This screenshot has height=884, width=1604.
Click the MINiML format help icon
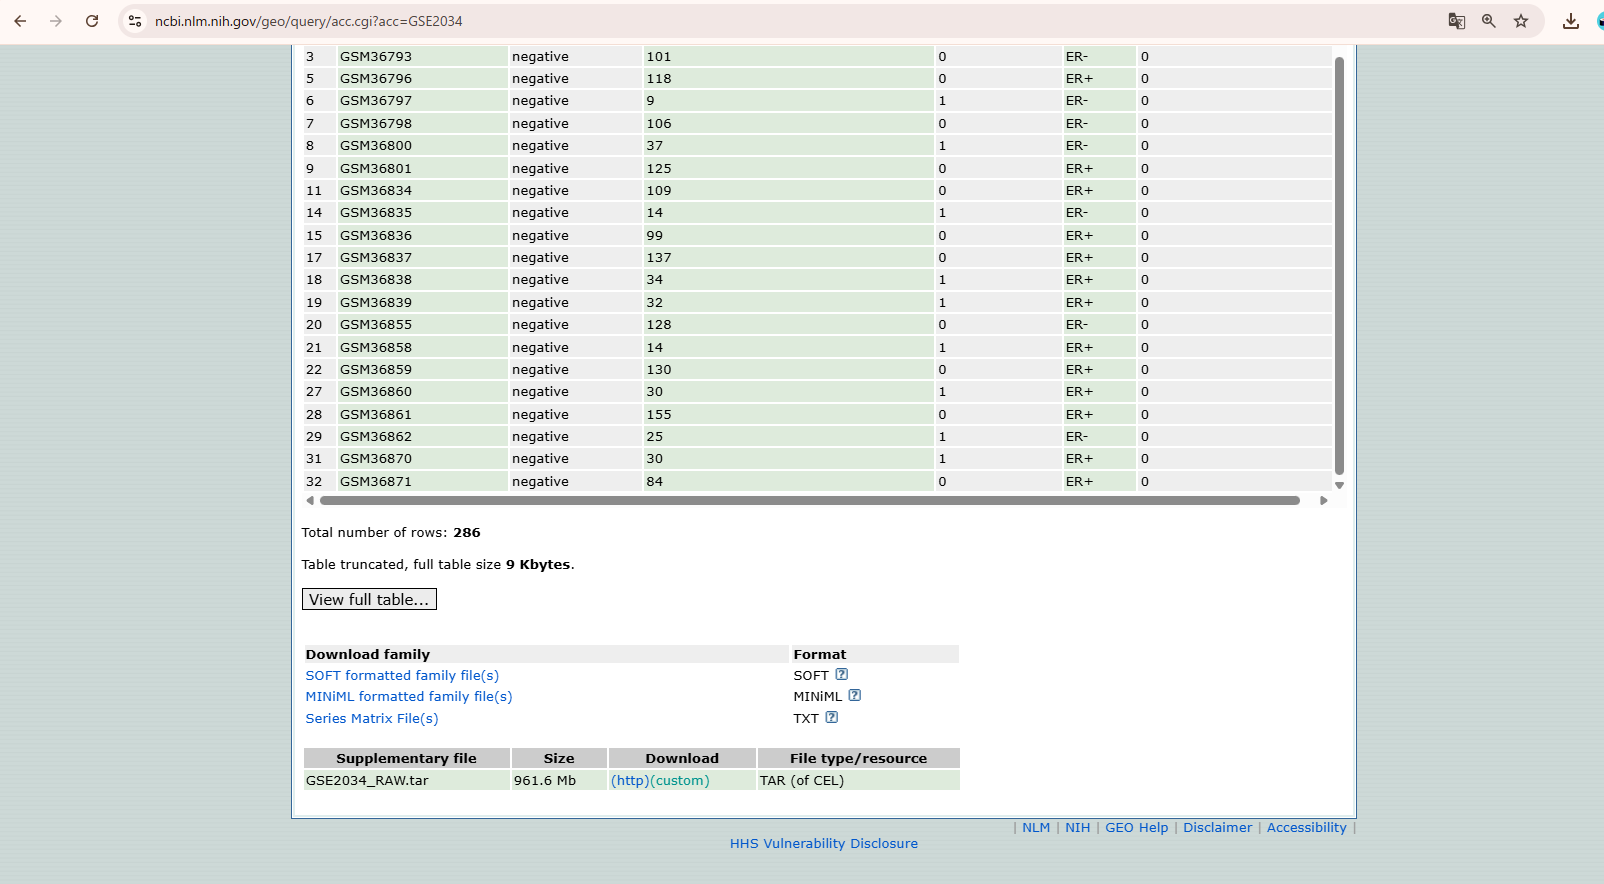(854, 696)
